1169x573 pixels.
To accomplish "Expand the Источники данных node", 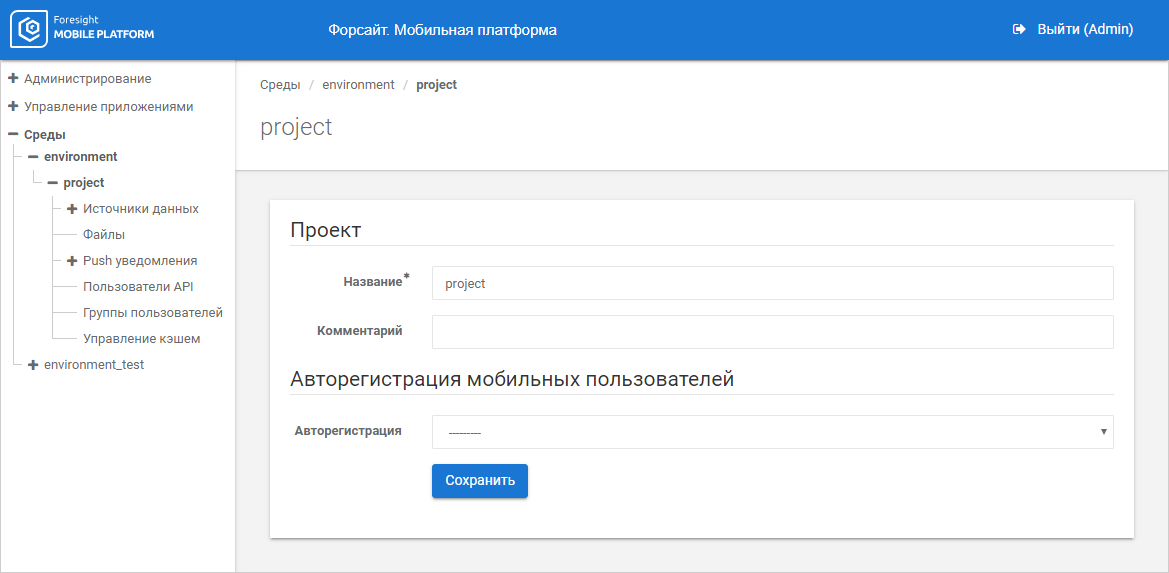I will [72, 209].
